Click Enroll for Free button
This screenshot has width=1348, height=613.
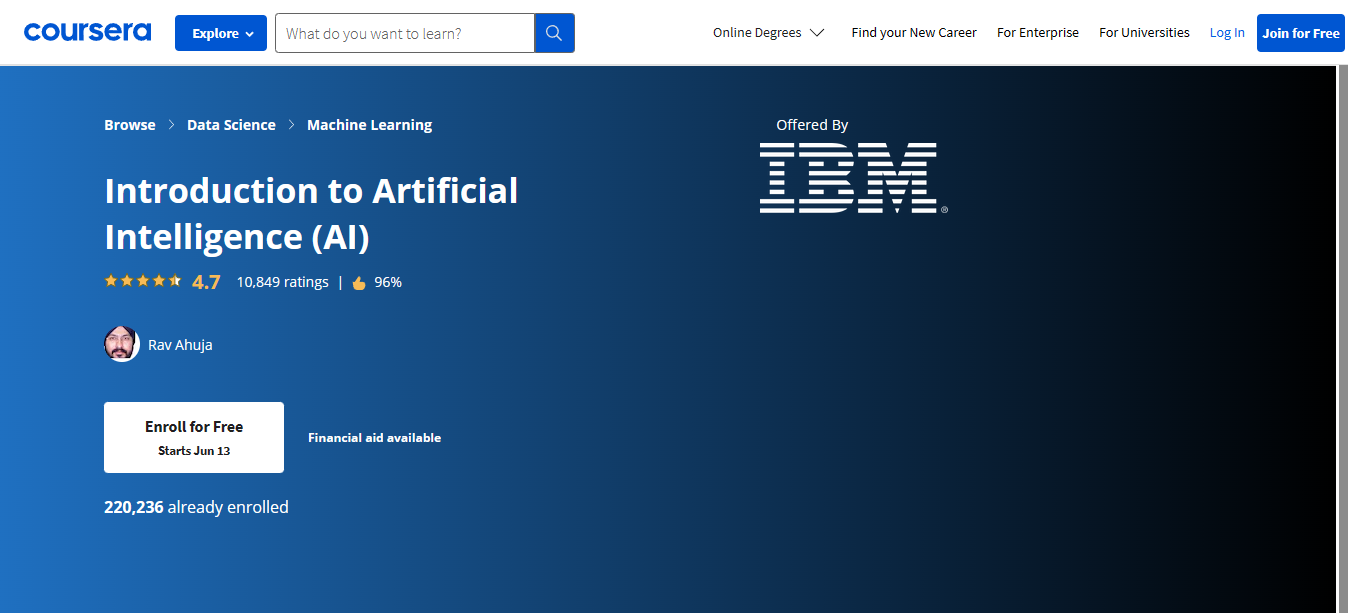(x=194, y=437)
